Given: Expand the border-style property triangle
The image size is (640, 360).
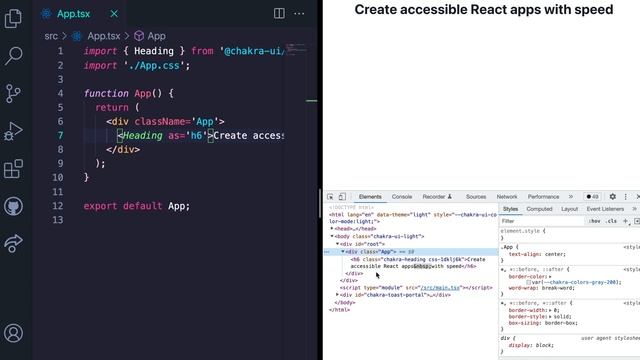Looking at the screenshot, I should pos(551,317).
